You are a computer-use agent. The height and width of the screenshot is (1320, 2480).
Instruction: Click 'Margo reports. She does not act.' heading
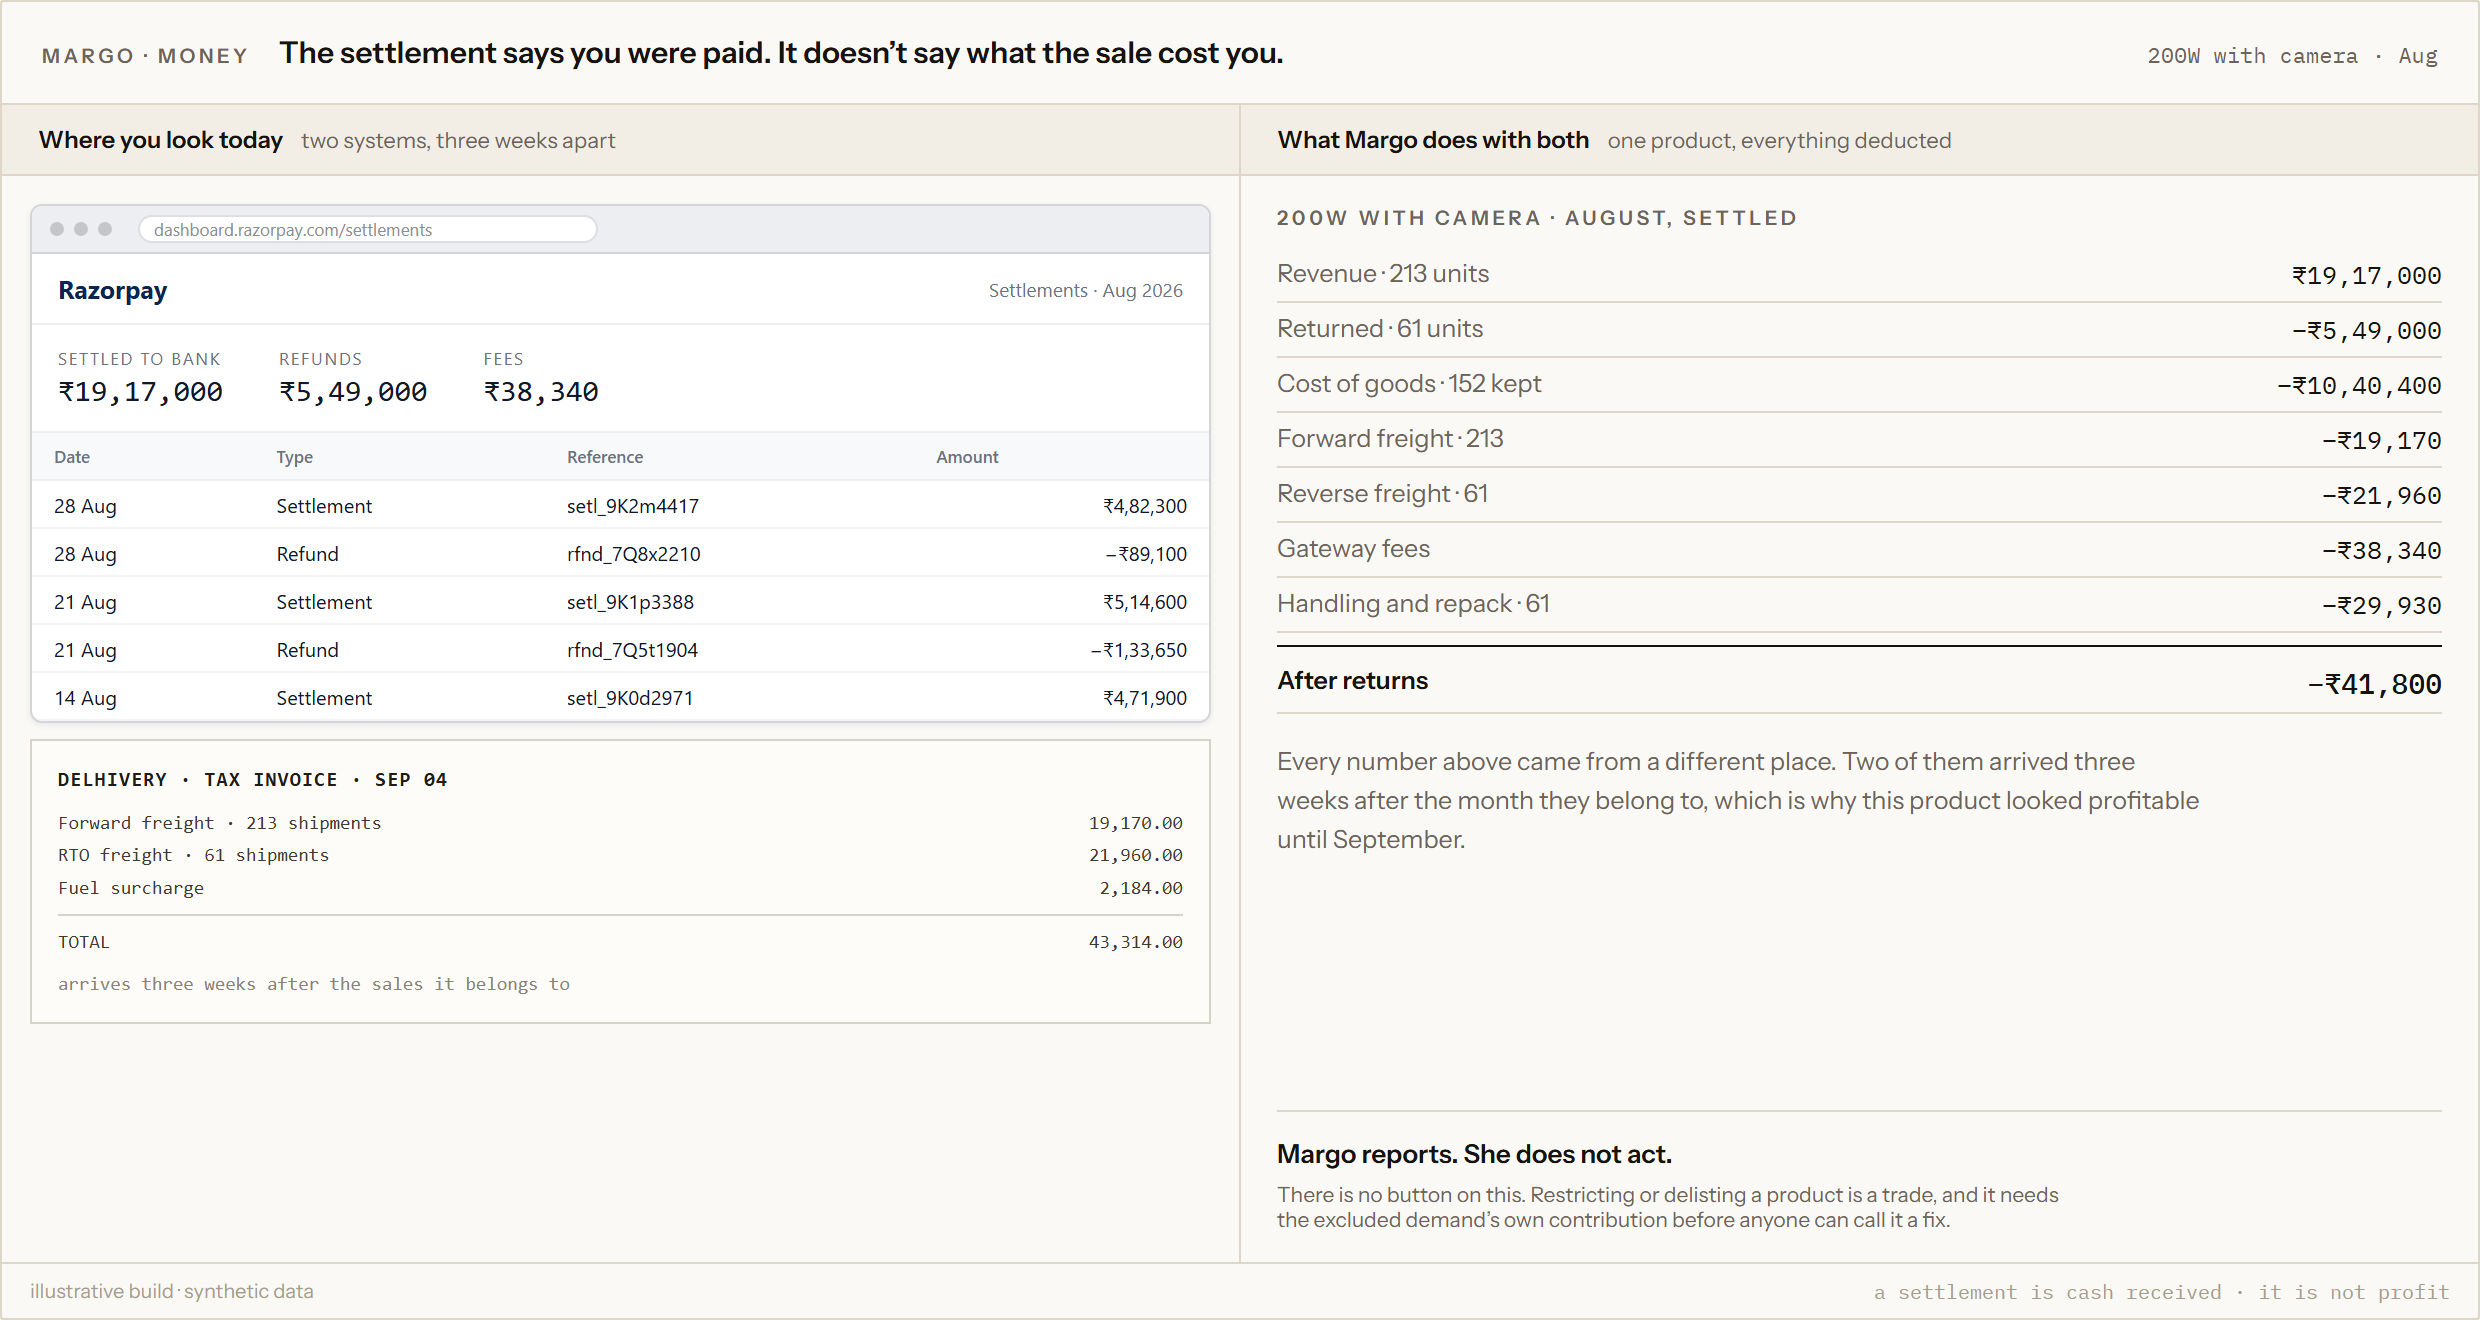(x=1474, y=1154)
